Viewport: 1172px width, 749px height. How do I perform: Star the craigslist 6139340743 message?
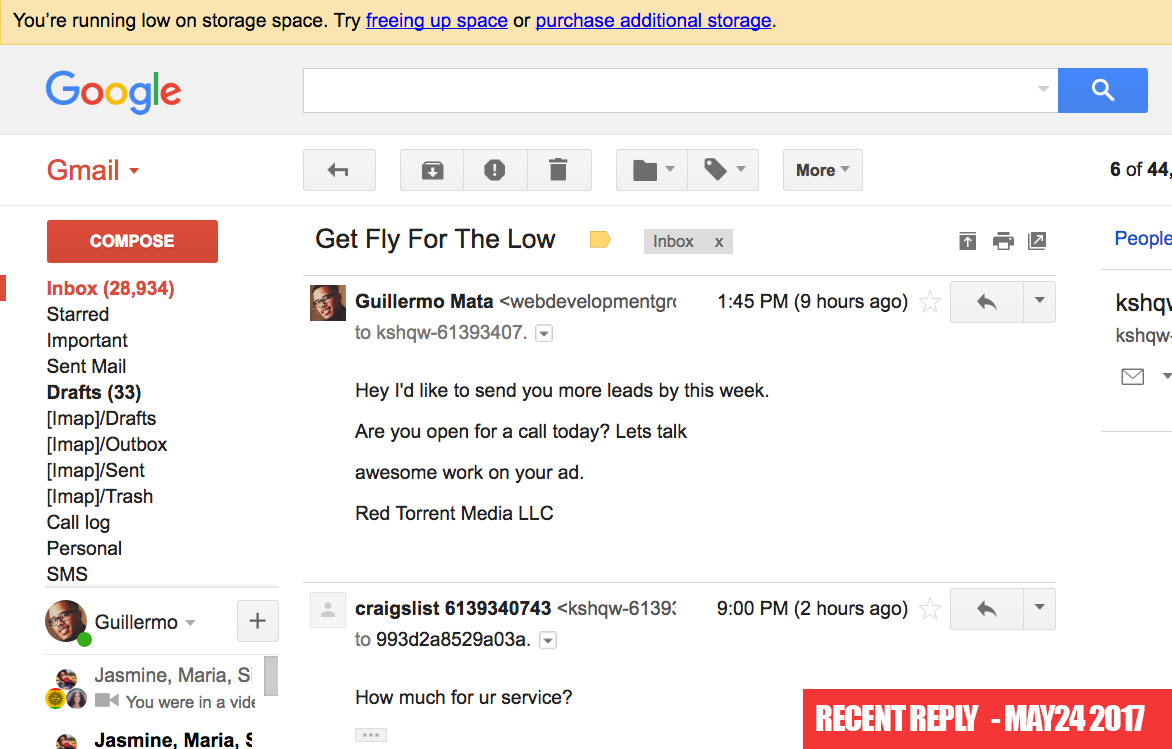point(929,608)
